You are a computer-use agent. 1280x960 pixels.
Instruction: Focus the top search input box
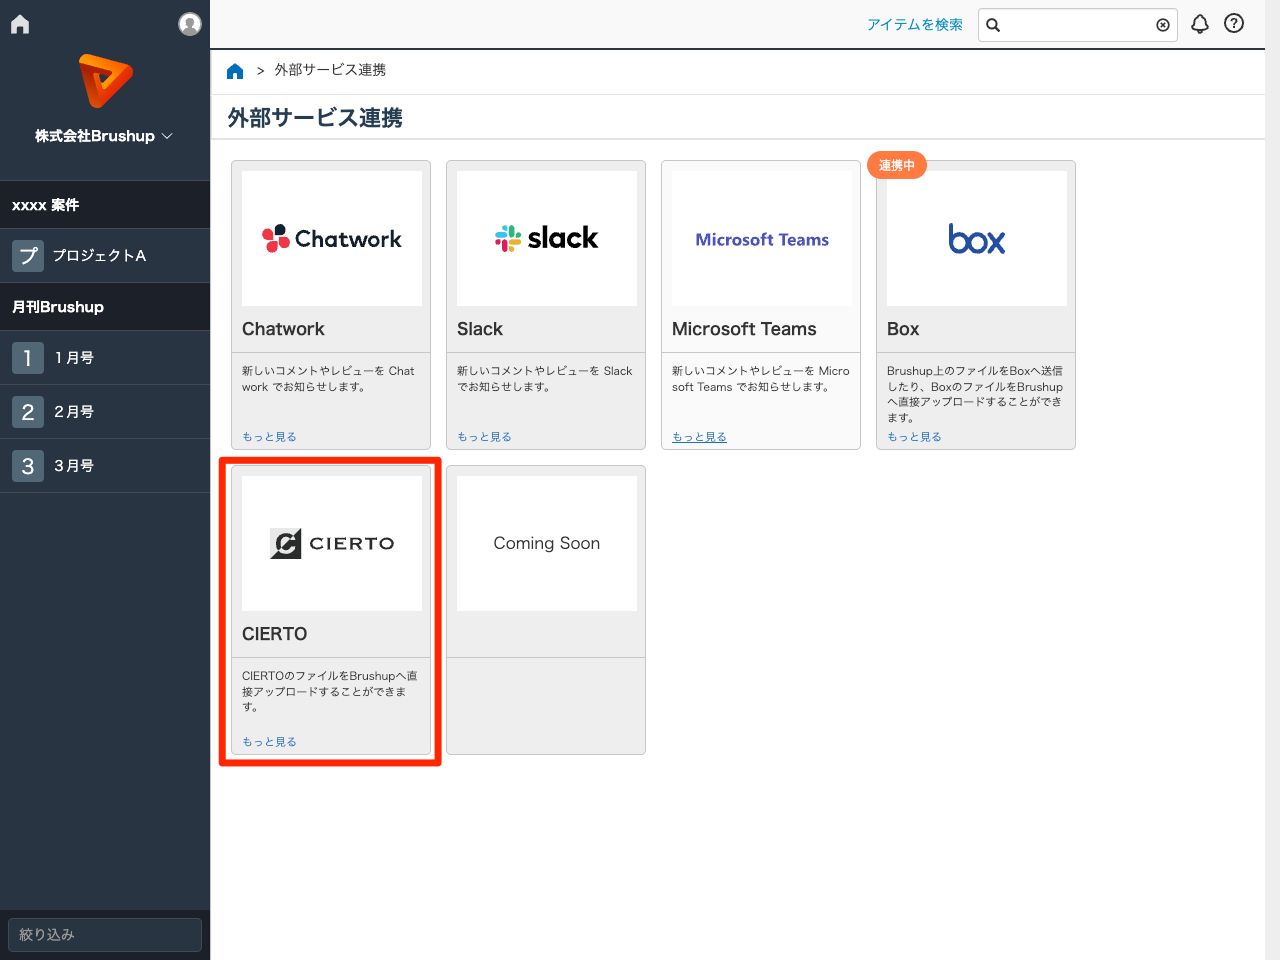1078,25
